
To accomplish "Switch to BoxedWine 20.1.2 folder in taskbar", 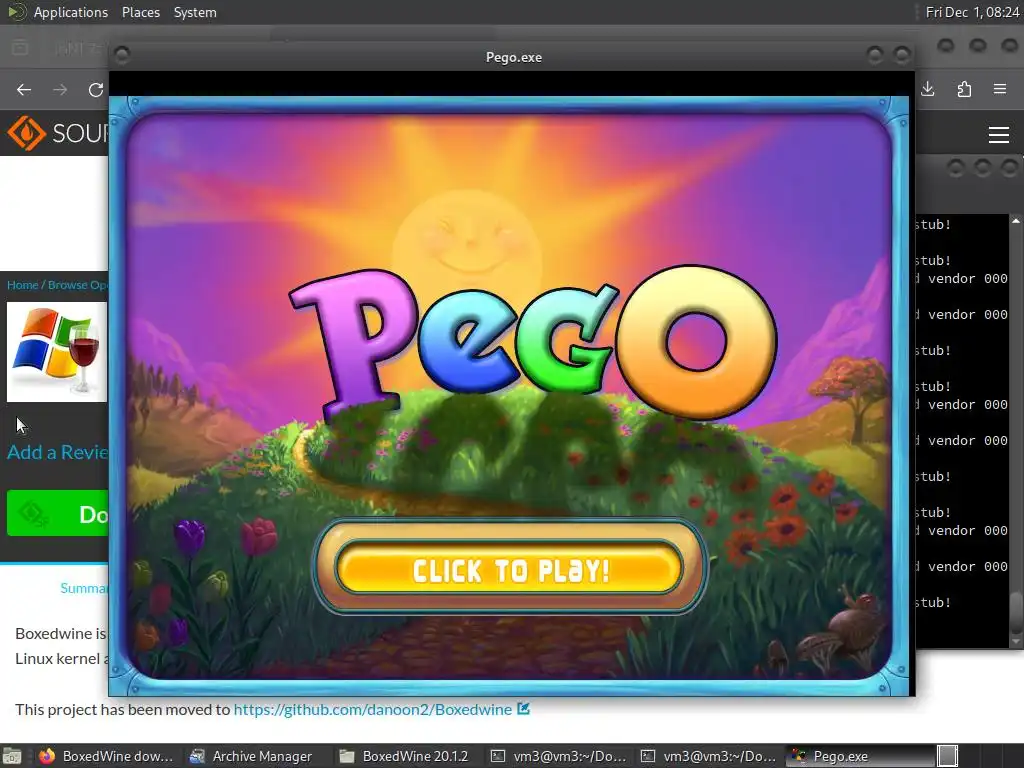I will tap(405, 756).
